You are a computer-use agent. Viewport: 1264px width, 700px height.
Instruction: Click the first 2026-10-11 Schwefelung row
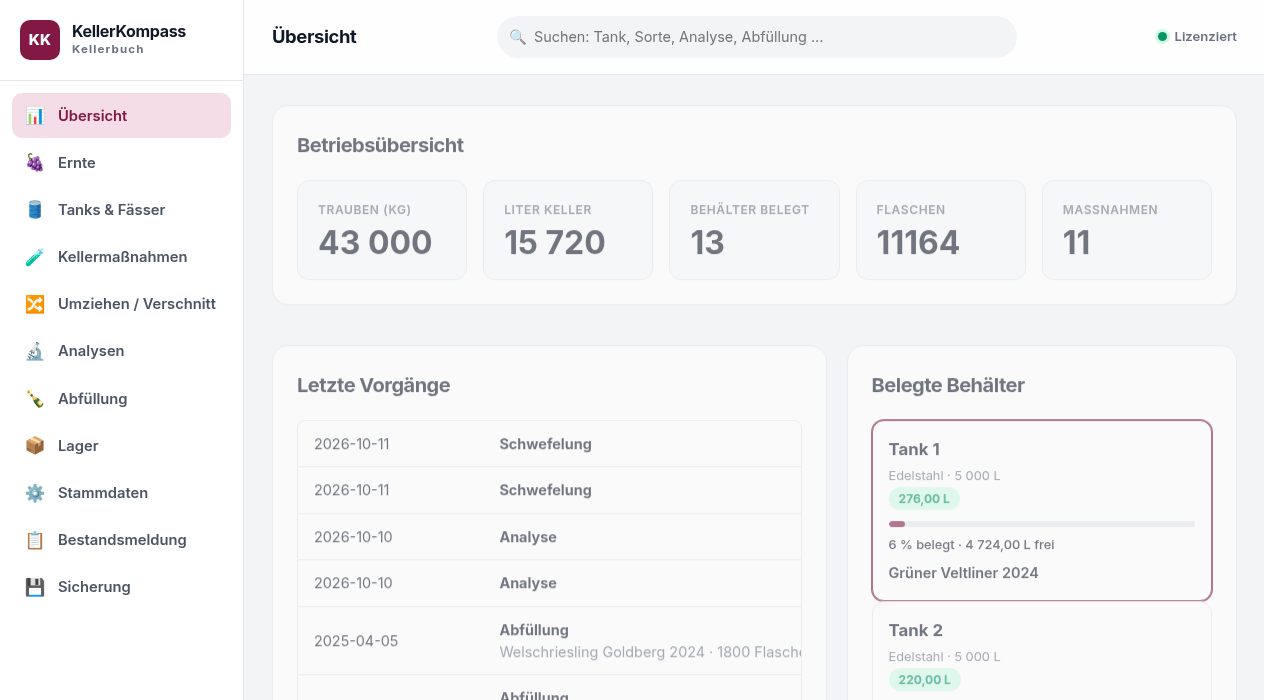(x=549, y=444)
